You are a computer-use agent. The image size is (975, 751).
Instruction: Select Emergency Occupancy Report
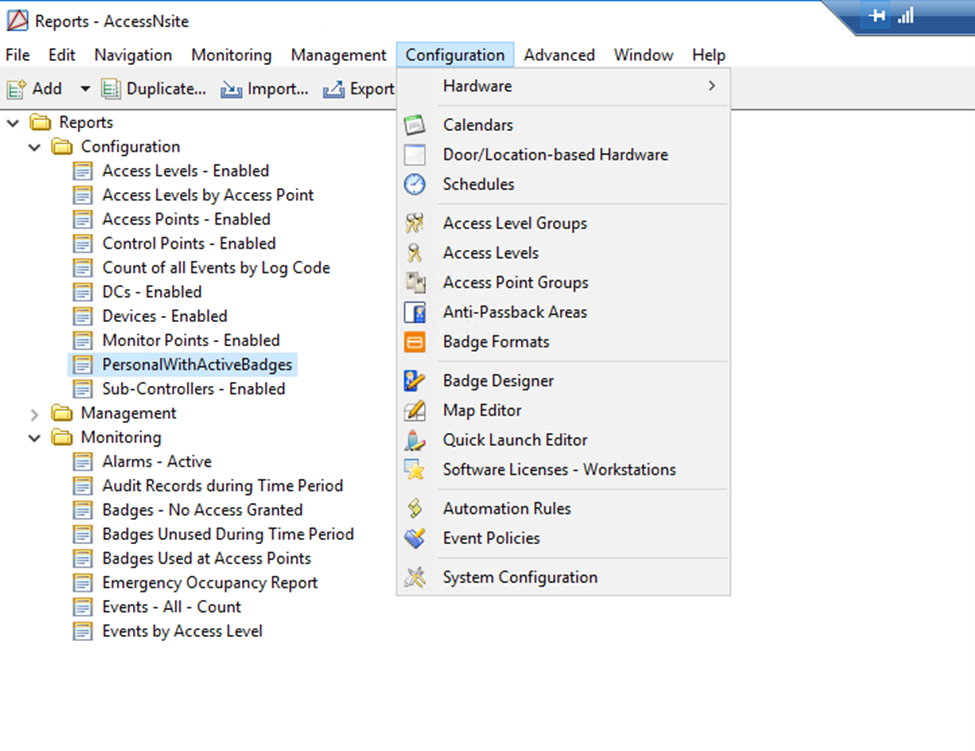(x=210, y=583)
